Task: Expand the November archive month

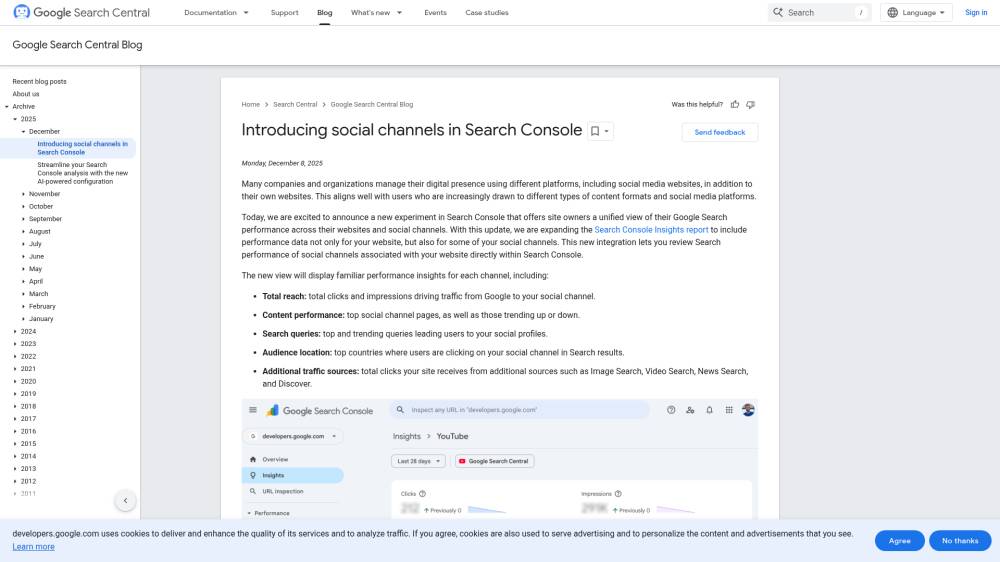Action: point(24,194)
